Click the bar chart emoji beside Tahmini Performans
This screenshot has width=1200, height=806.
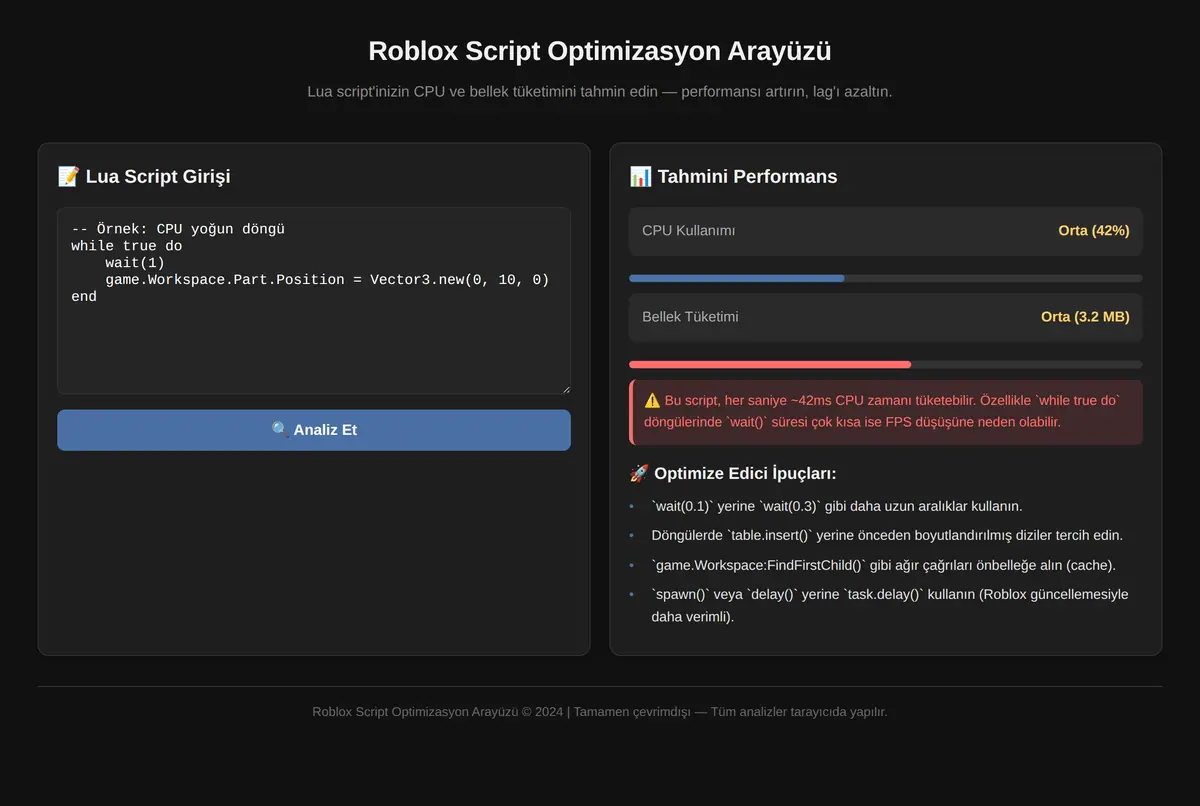pyautogui.click(x=640, y=177)
